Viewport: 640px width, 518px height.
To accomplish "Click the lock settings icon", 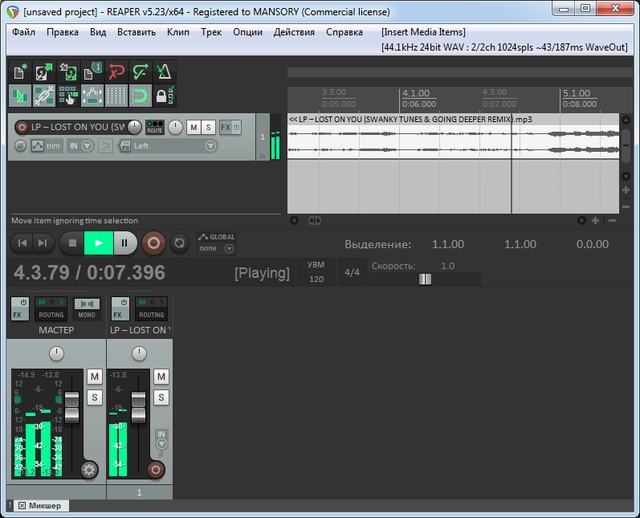I will coord(163,96).
